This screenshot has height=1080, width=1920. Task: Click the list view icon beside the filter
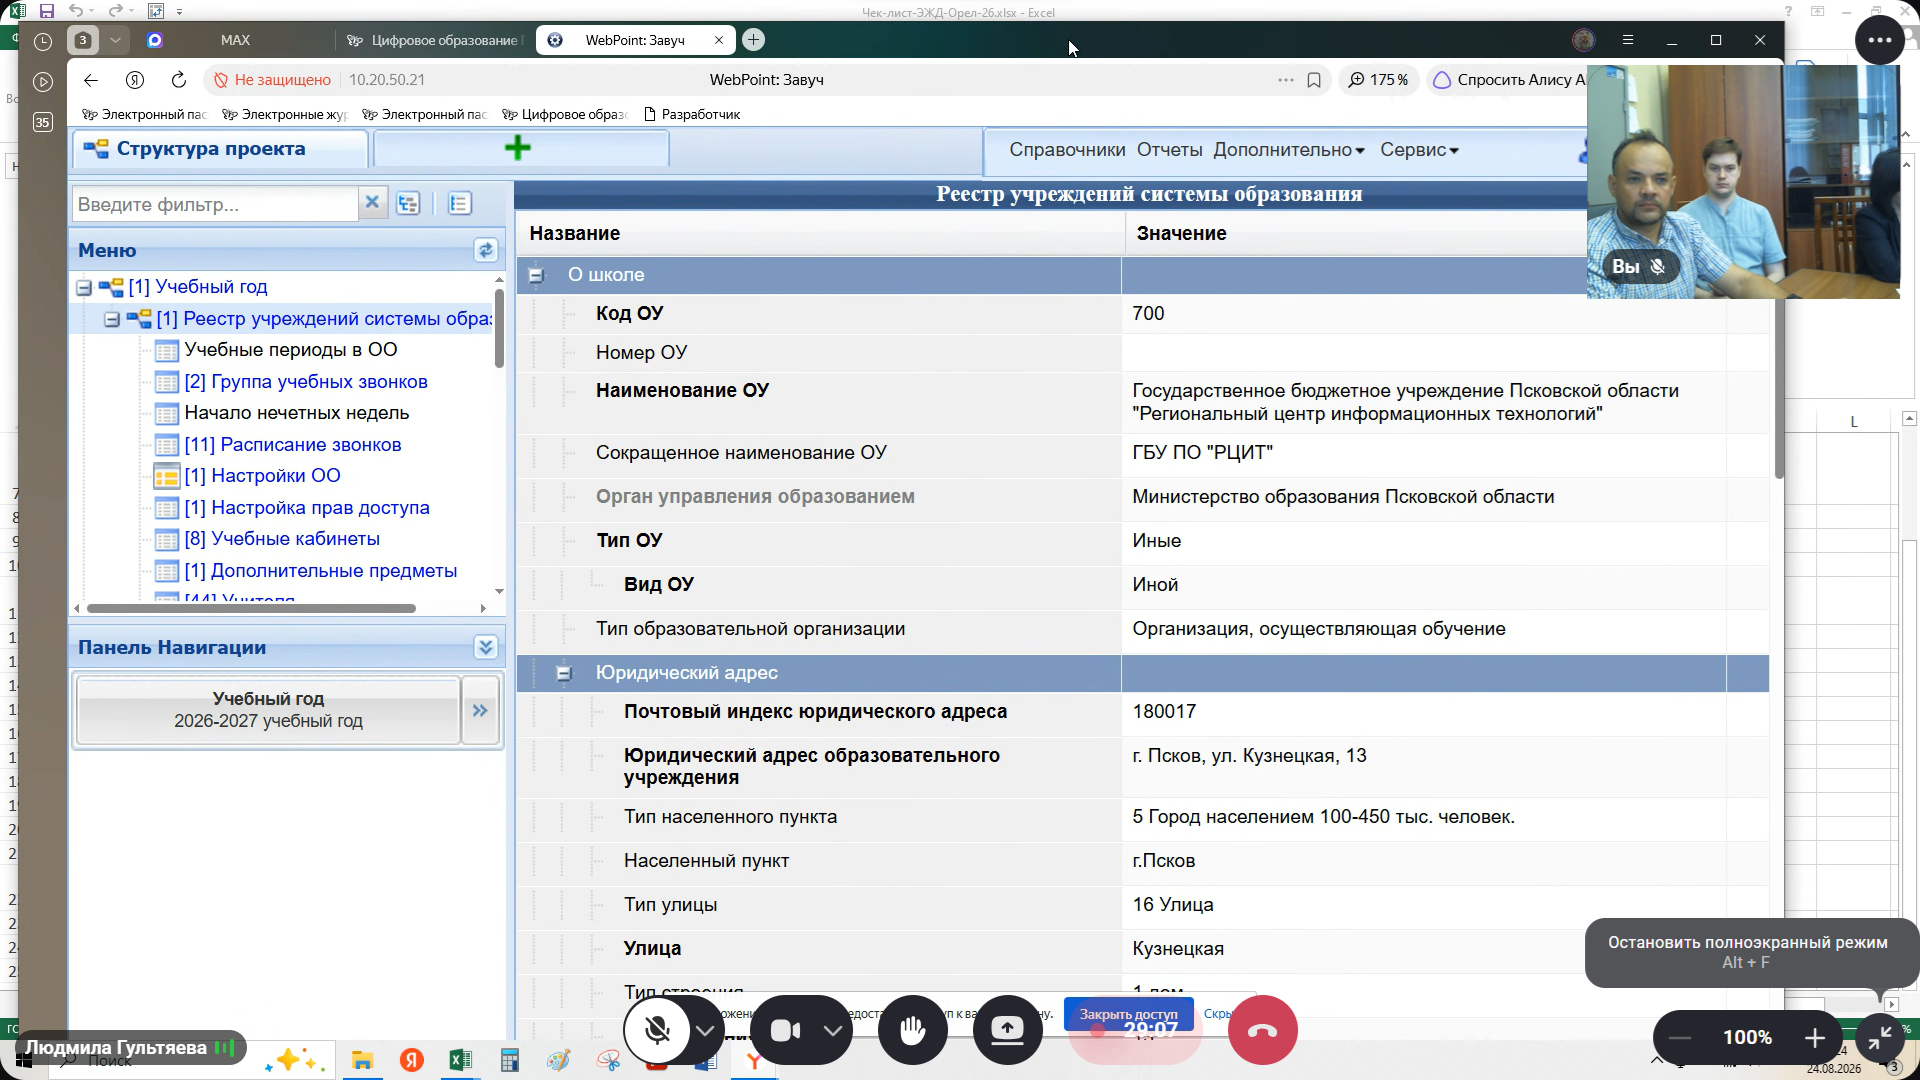[460, 204]
